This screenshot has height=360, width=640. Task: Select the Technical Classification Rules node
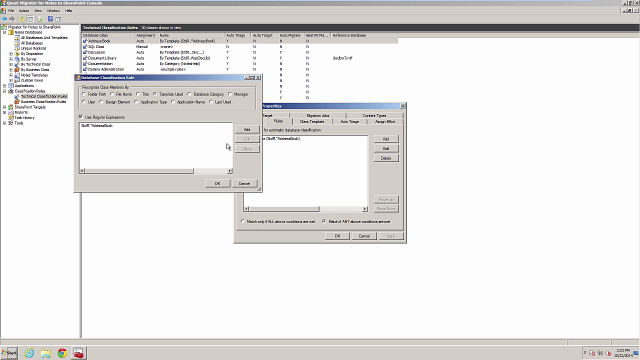click(x=44, y=96)
